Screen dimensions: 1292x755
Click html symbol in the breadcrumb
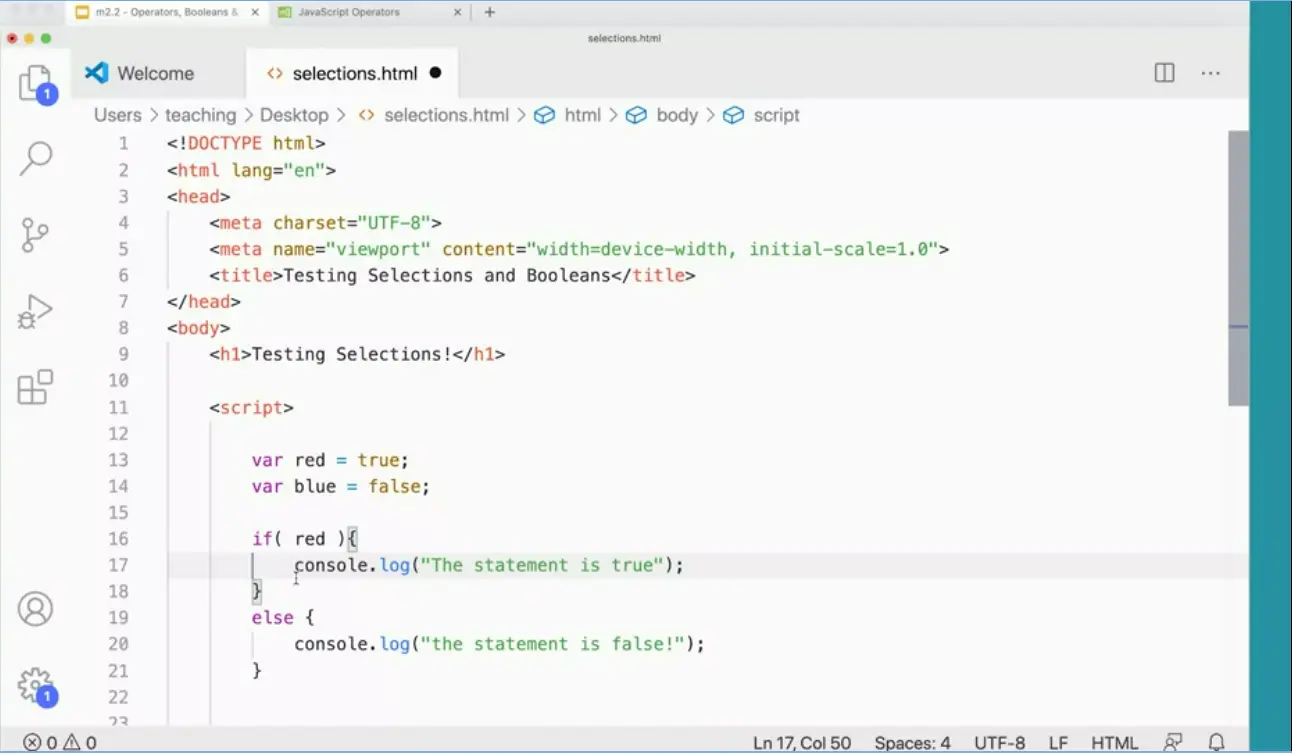pos(582,115)
